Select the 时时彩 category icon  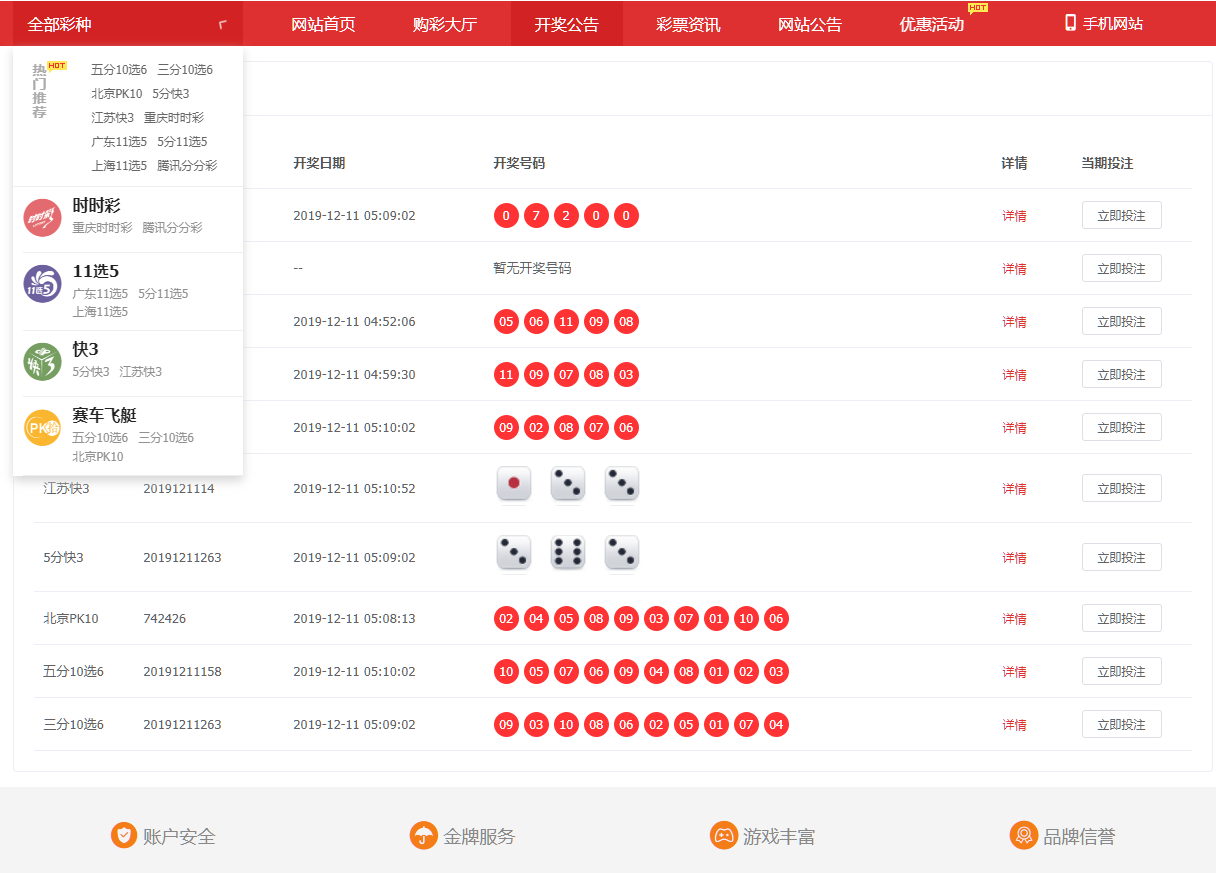coord(41,218)
